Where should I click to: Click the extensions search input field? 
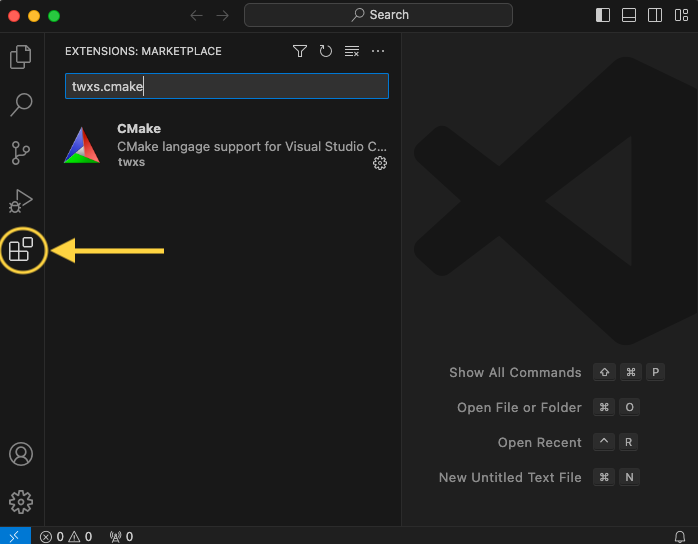click(227, 86)
